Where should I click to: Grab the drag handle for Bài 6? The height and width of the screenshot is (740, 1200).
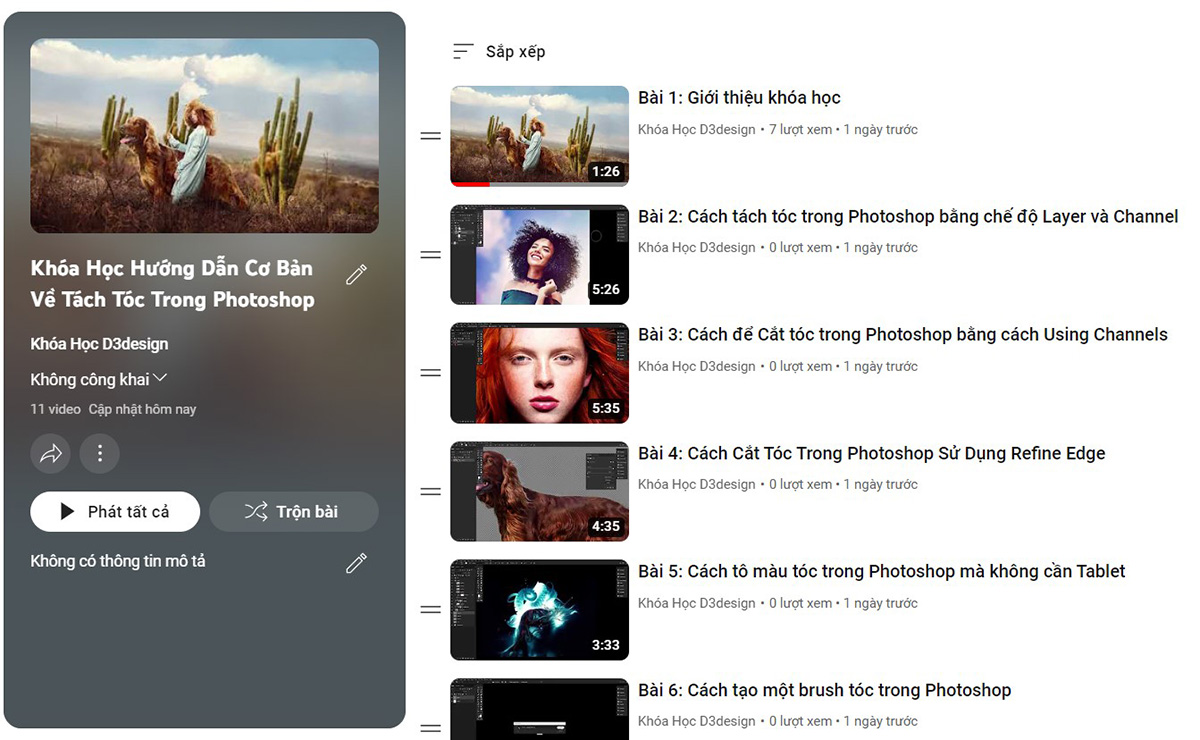[431, 728]
